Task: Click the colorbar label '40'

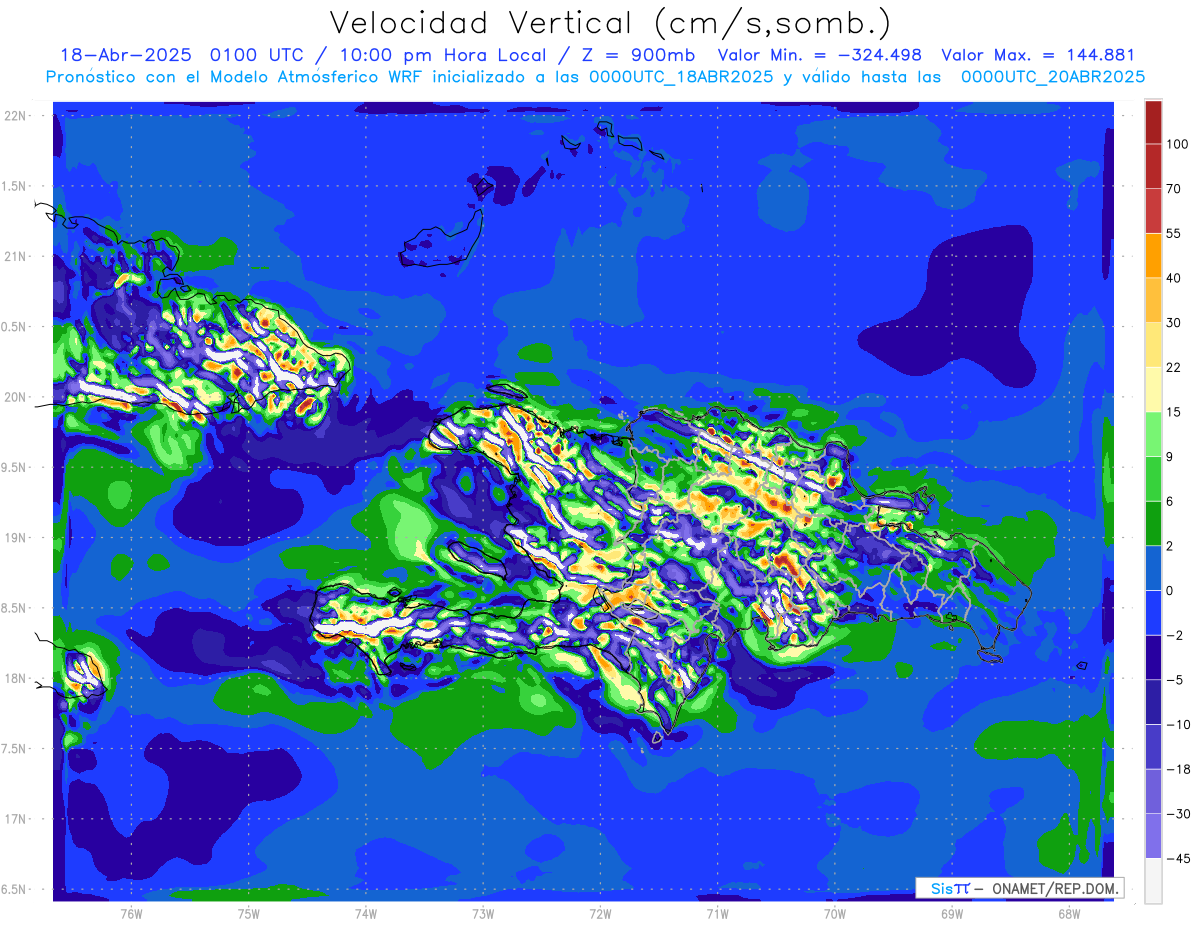Action: click(1174, 278)
